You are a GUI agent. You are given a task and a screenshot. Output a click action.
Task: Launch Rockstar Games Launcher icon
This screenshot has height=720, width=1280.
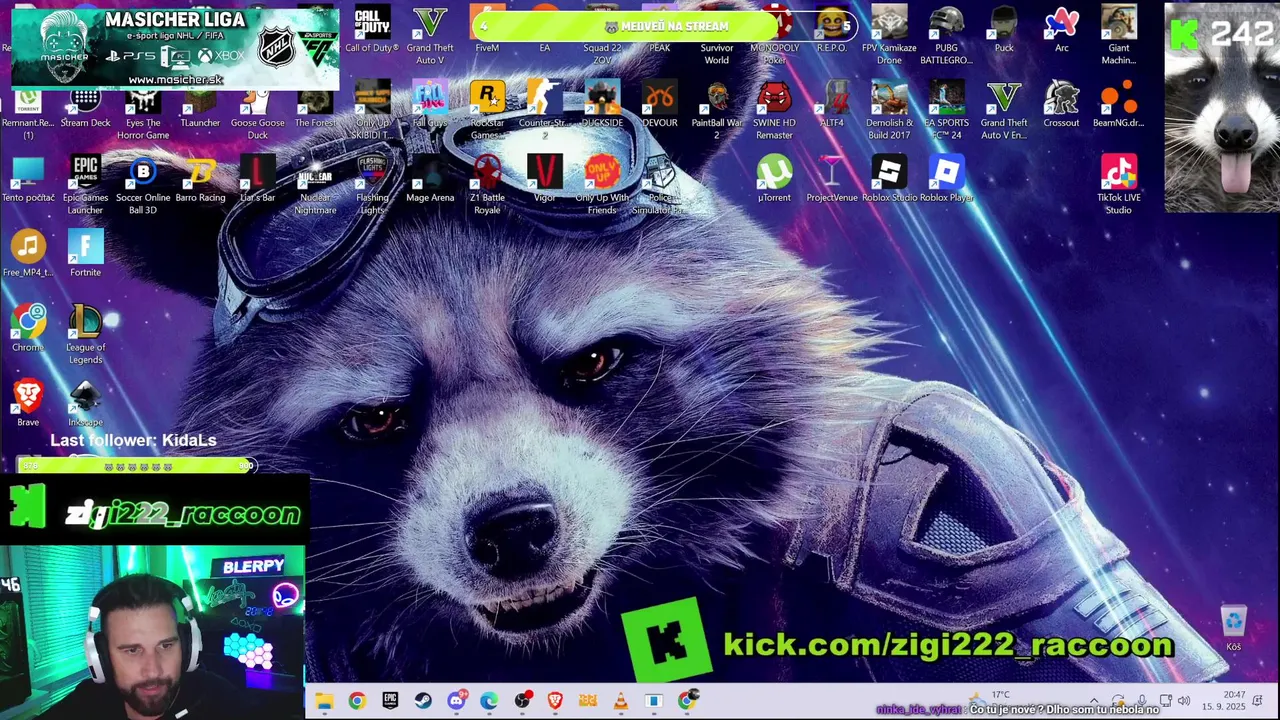pyautogui.click(x=487, y=110)
